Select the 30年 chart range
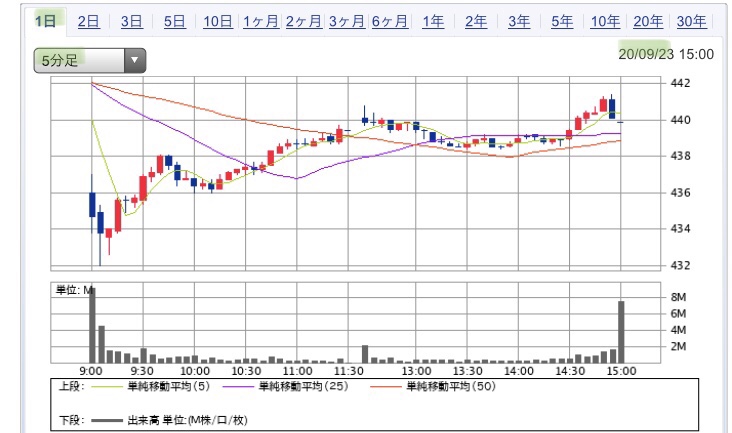Screen dimensions: 732x433 (x=691, y=21)
